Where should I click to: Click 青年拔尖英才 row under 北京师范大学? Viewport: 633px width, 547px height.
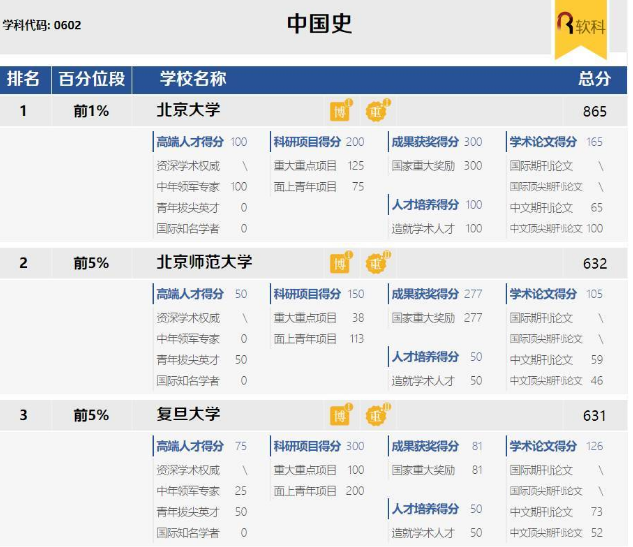202,360
